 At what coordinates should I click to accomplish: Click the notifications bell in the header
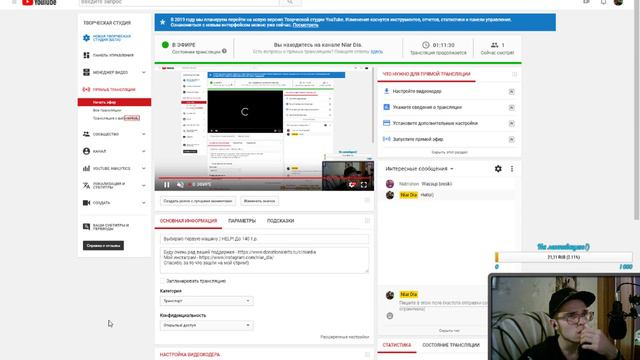click(x=603, y=2)
